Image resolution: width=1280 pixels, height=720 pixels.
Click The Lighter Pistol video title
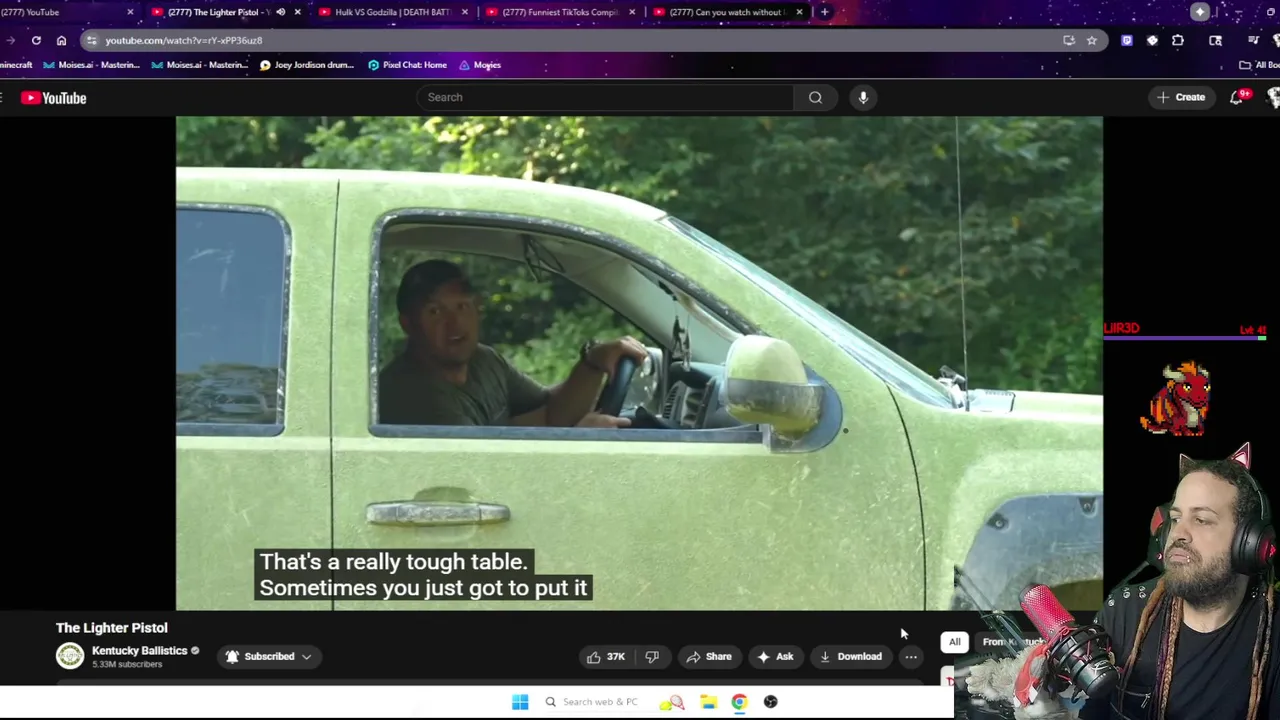pyautogui.click(x=112, y=628)
